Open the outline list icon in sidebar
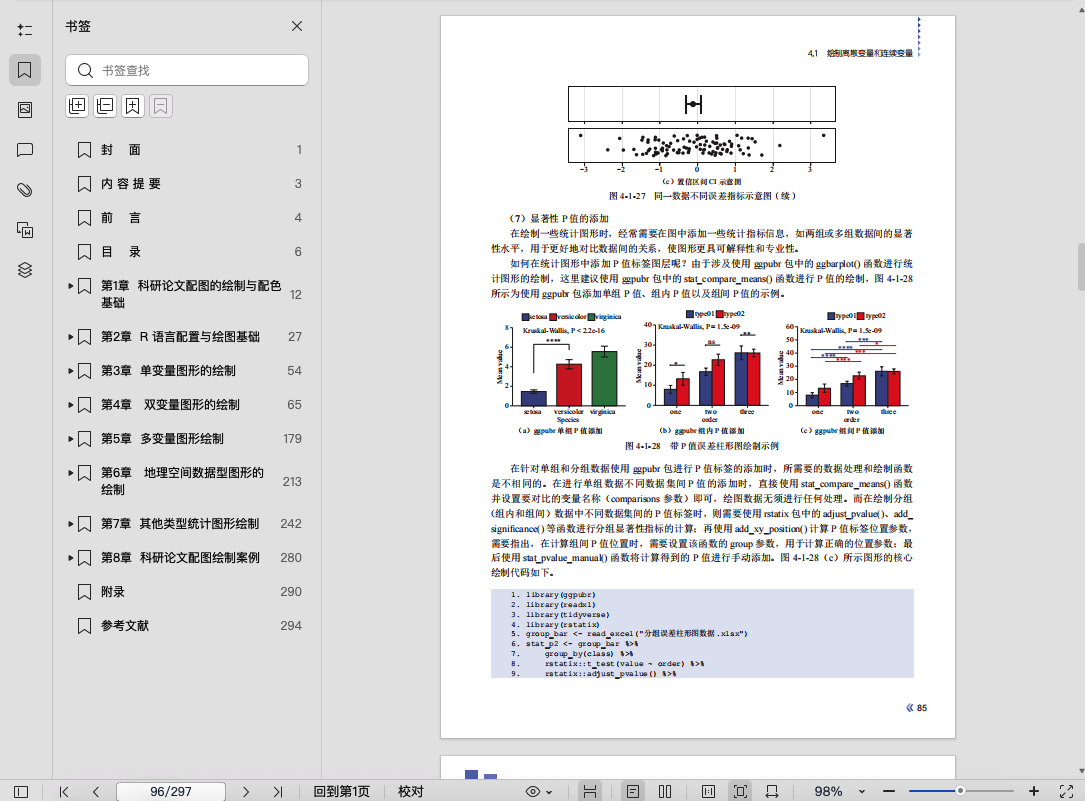The image size is (1085, 801). [25, 30]
